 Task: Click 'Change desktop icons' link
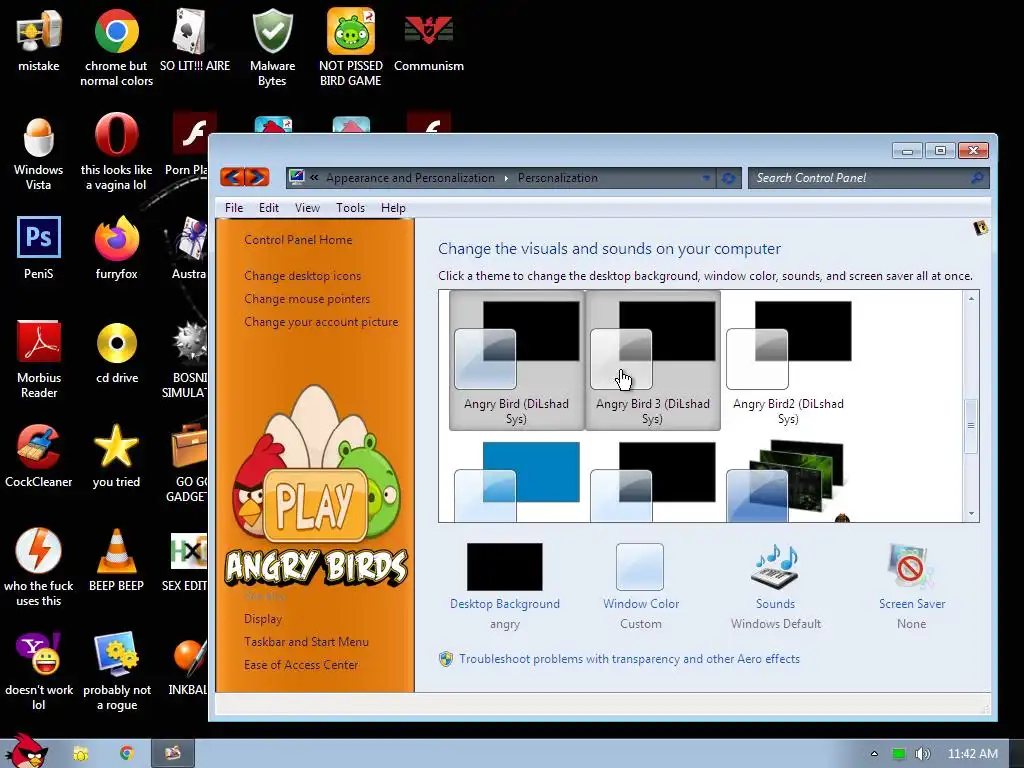click(x=302, y=276)
